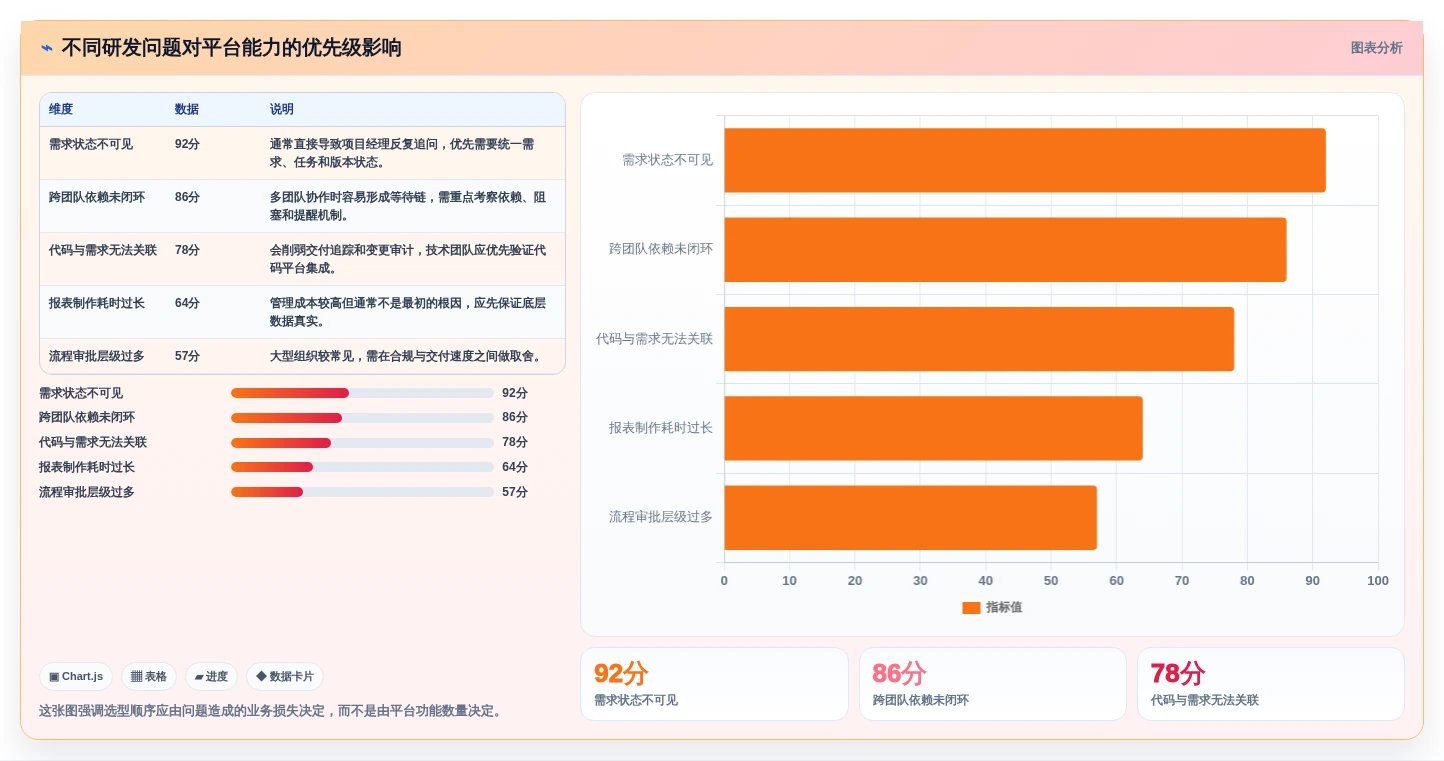Toggle the 指标值 legend item
The width and height of the screenshot is (1444, 761).
(992, 607)
